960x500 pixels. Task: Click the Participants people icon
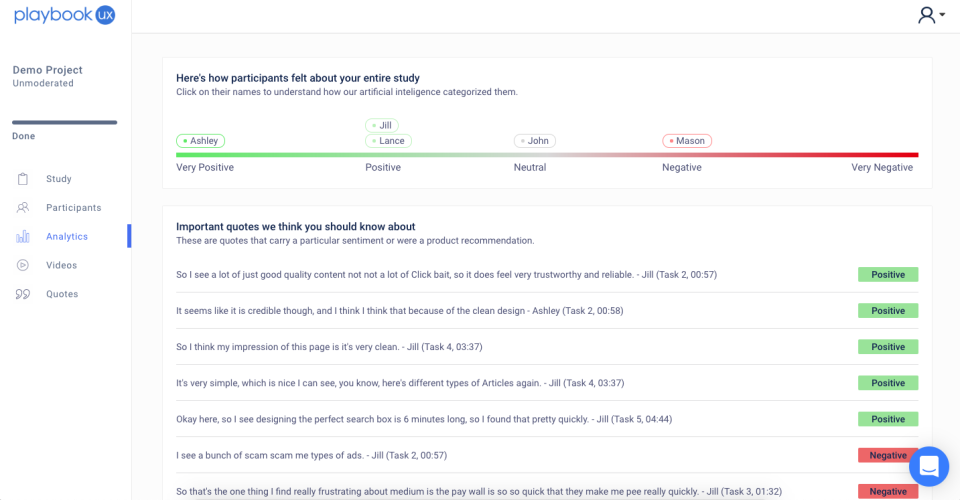point(23,208)
